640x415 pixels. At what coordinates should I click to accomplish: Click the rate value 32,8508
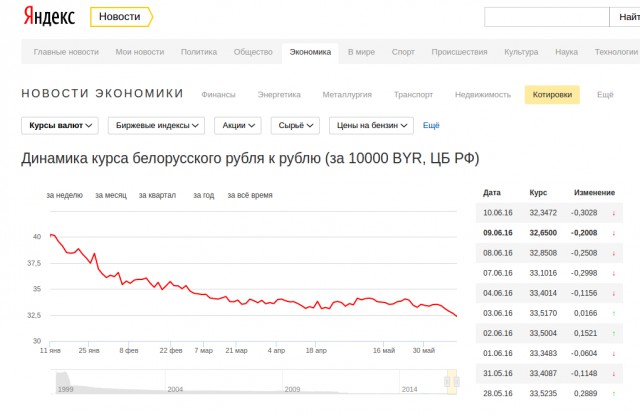(x=543, y=253)
